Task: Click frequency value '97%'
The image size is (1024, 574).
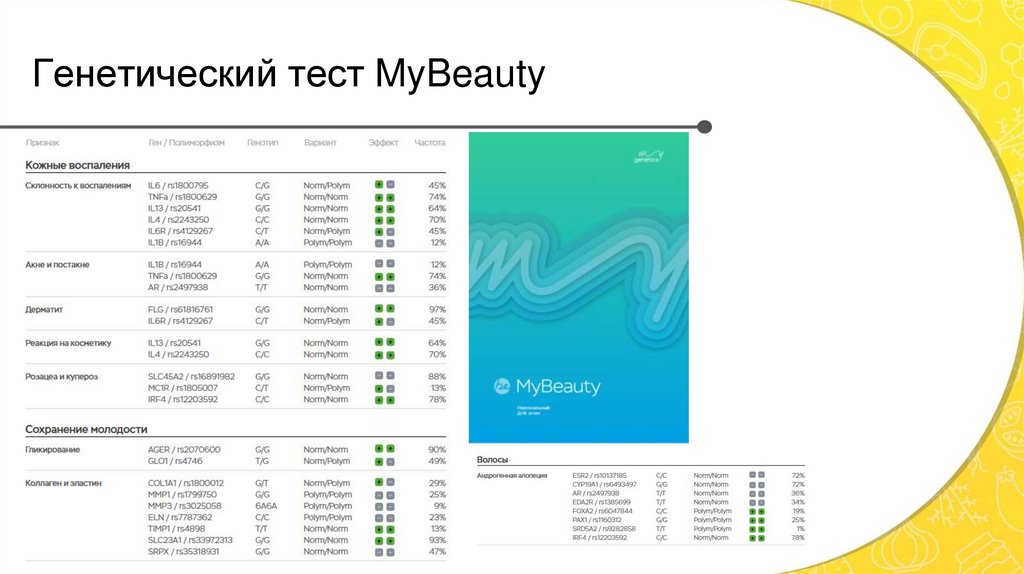Action: (x=438, y=310)
